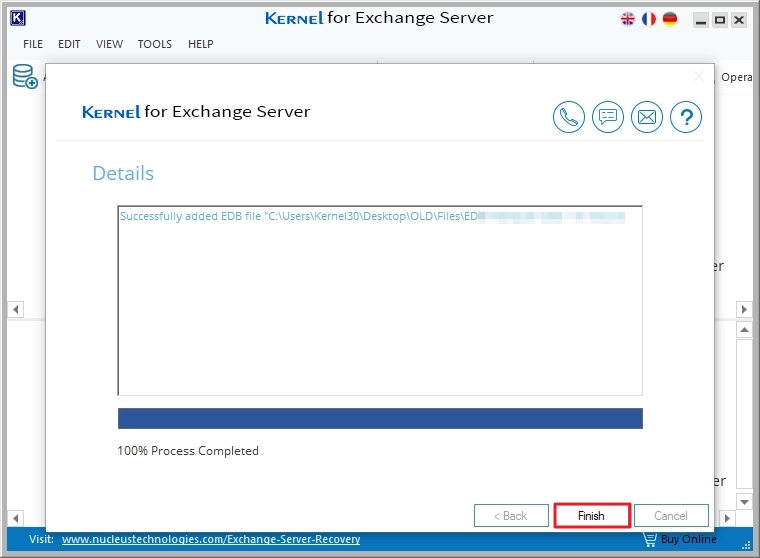Open the VIEW menu
Screen dimensions: 760x558
(x=109, y=44)
